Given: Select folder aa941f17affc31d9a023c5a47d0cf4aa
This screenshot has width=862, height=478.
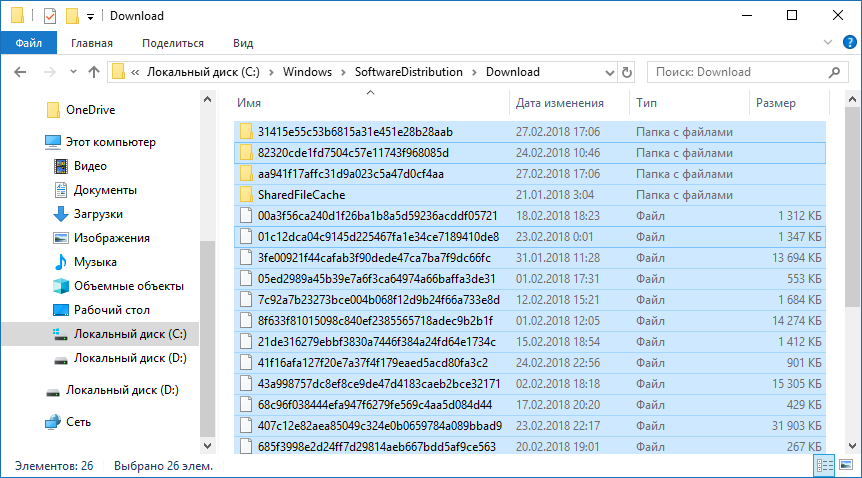Looking at the screenshot, I should (529, 174).
